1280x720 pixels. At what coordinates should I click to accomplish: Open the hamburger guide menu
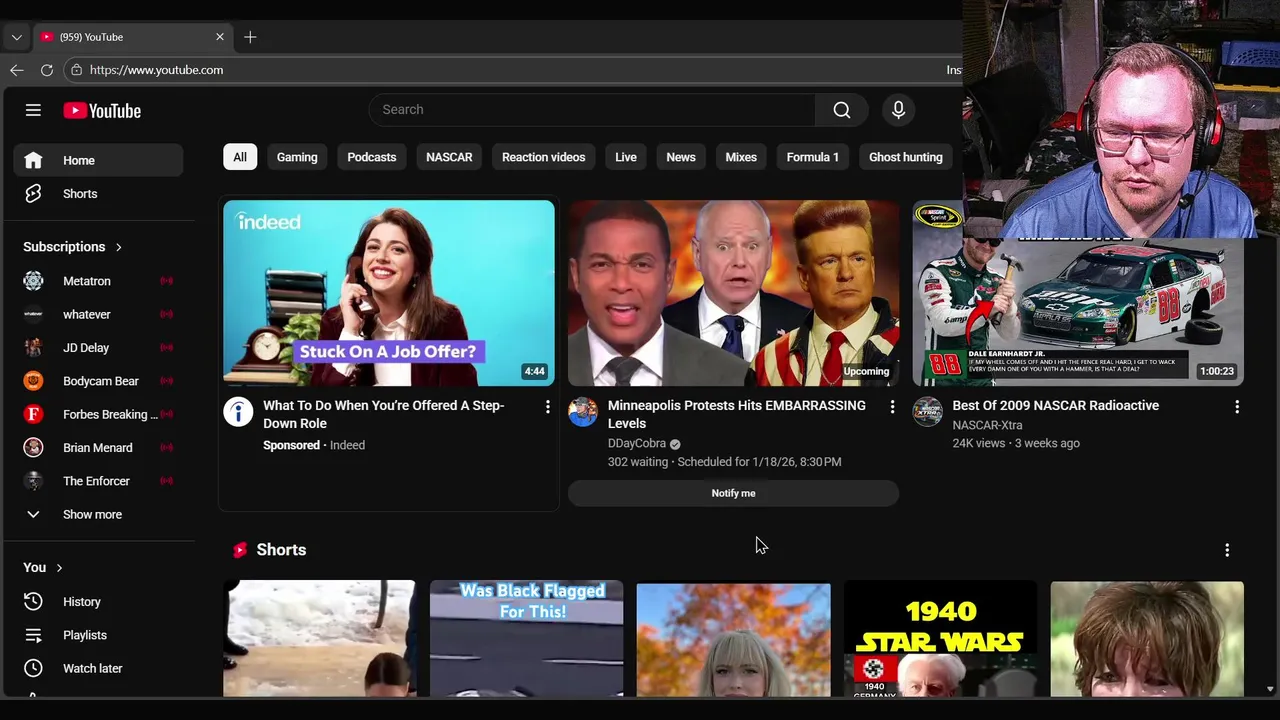[x=33, y=110]
